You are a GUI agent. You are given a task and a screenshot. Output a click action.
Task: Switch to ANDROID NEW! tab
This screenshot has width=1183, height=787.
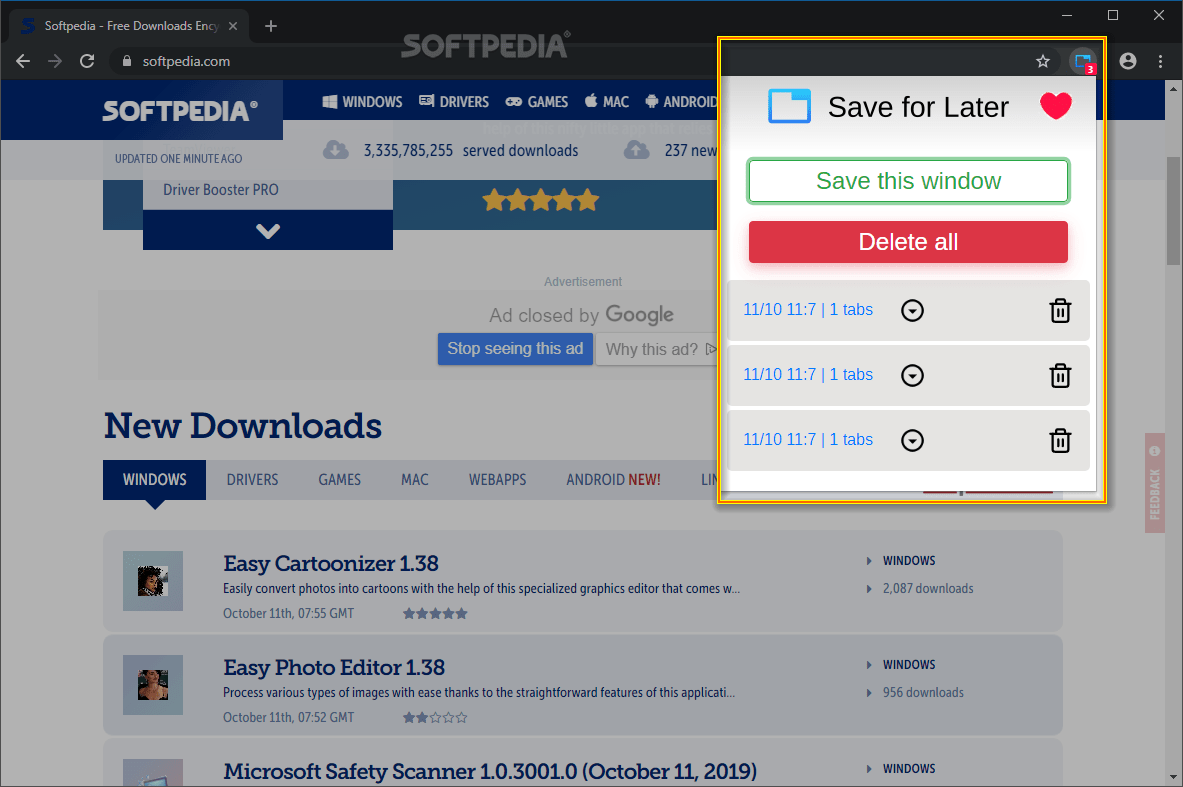click(x=613, y=480)
